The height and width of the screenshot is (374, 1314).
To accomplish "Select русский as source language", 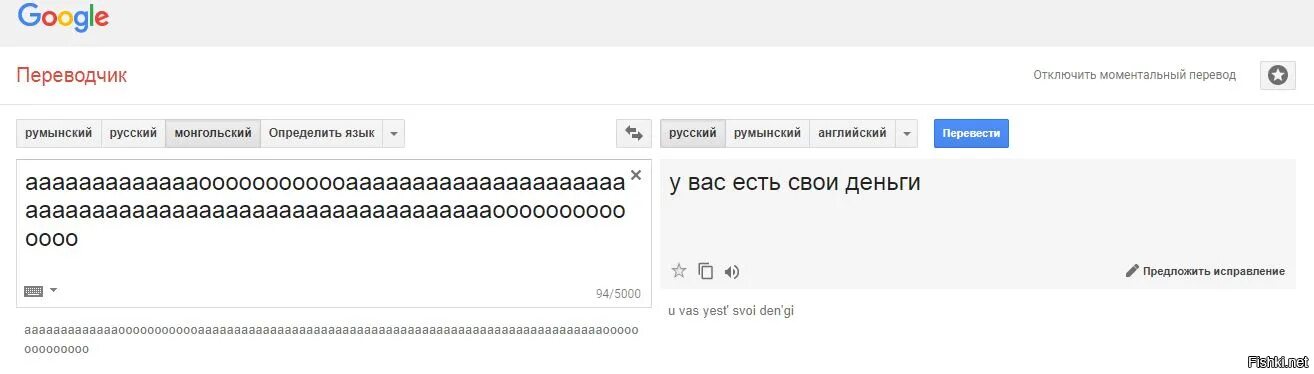I will (x=133, y=133).
